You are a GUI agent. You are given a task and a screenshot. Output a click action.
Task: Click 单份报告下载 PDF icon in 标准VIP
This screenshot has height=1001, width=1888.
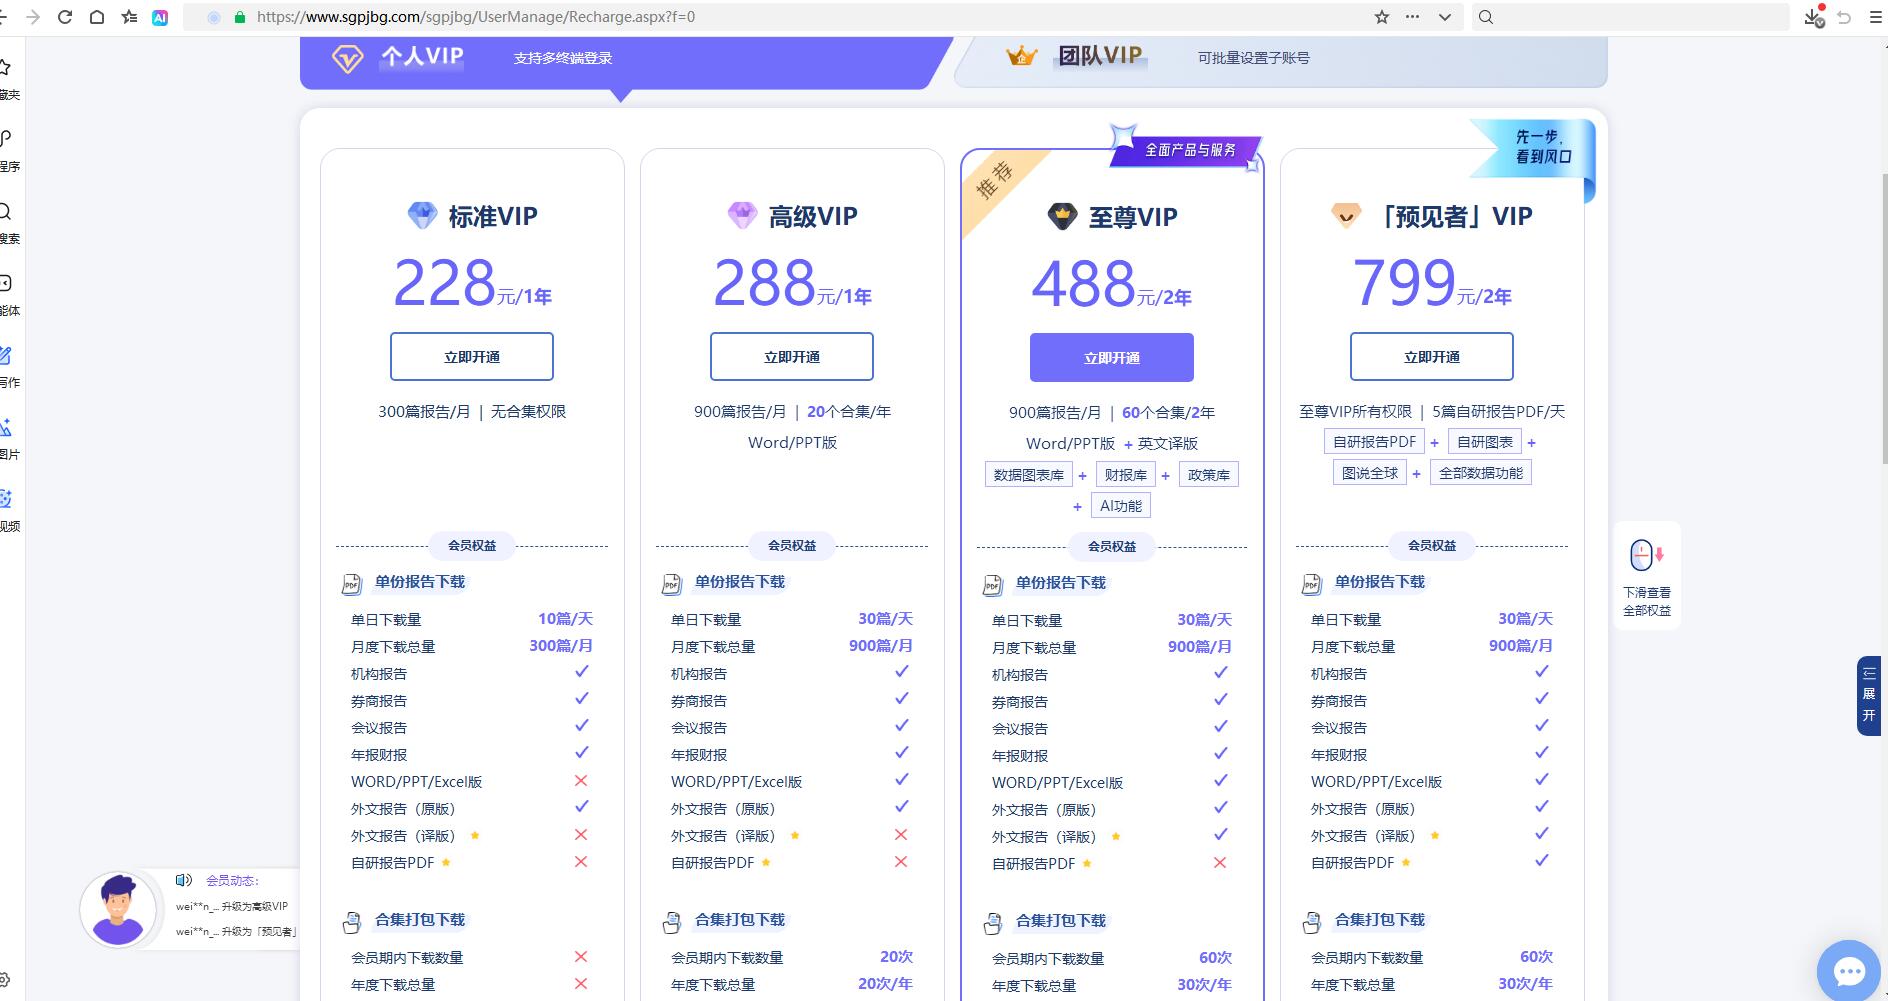point(352,584)
